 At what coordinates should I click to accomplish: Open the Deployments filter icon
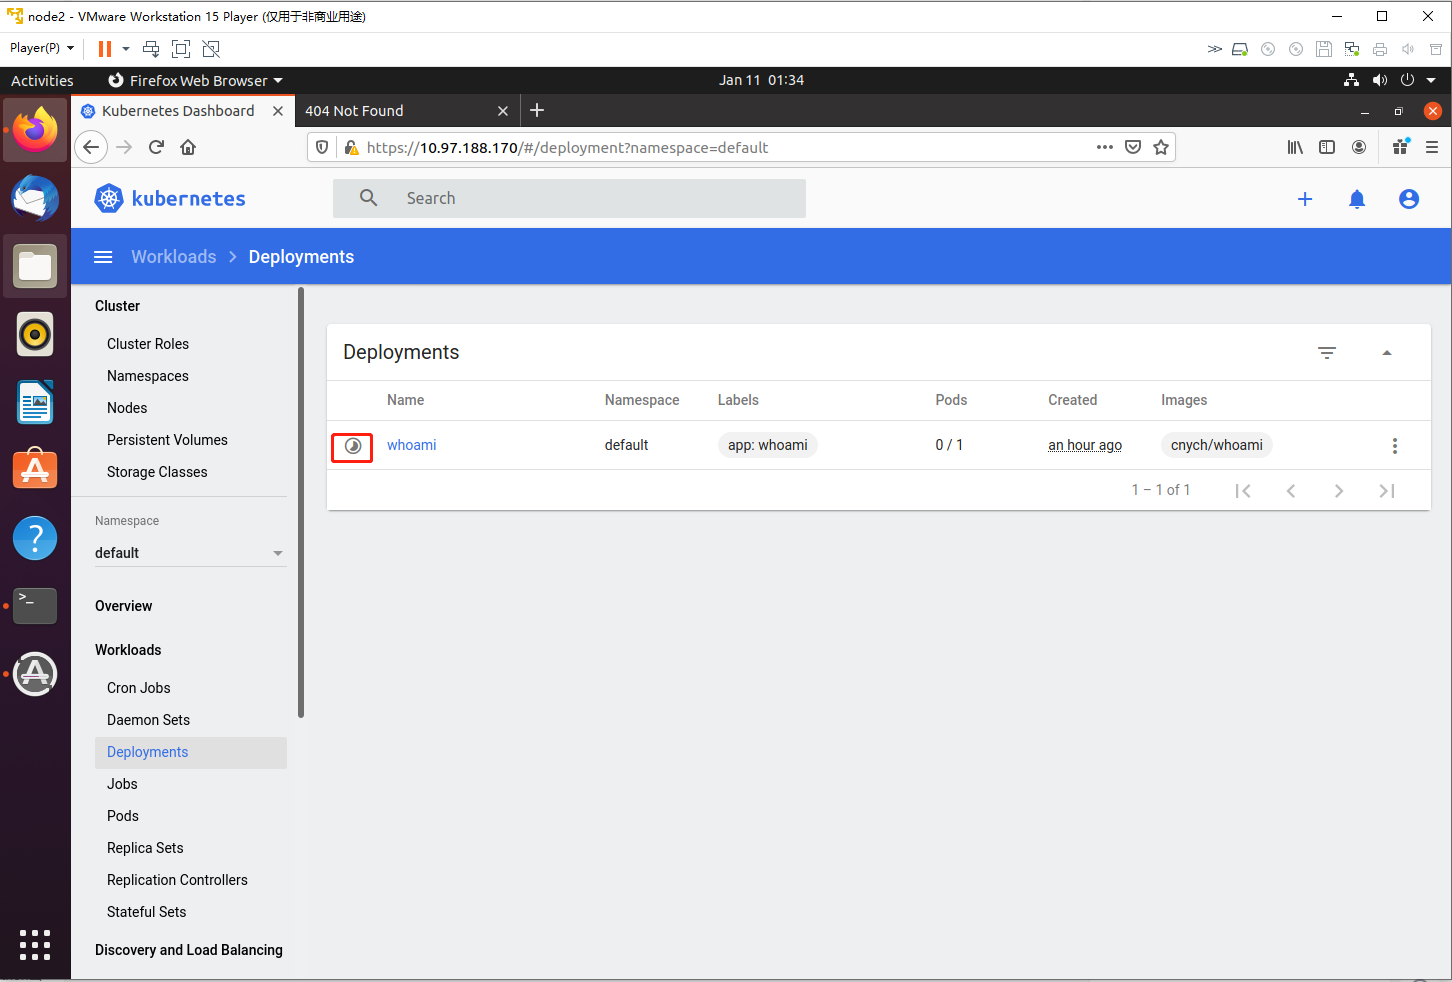click(x=1327, y=353)
